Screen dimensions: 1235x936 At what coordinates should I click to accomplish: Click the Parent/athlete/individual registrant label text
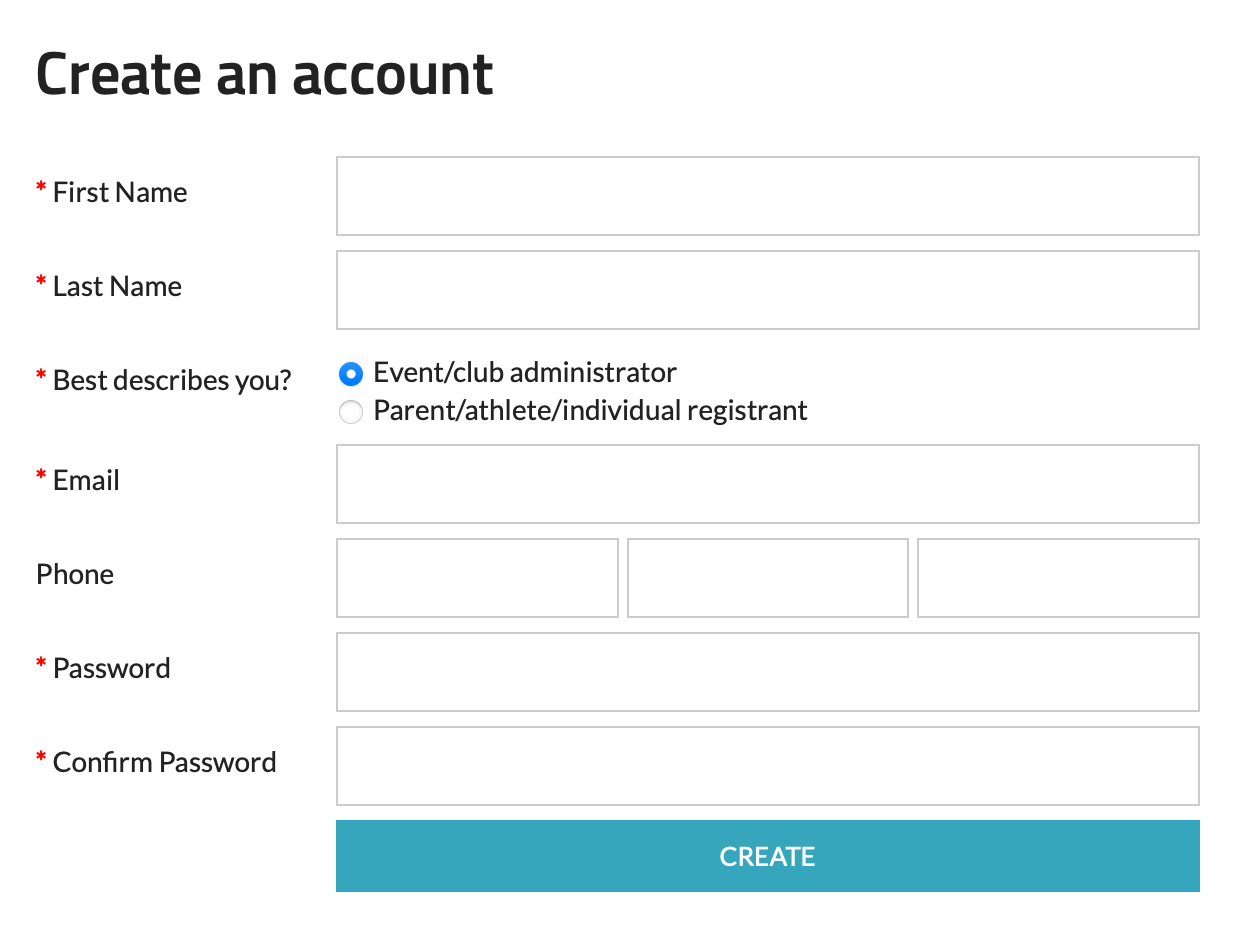pos(590,411)
